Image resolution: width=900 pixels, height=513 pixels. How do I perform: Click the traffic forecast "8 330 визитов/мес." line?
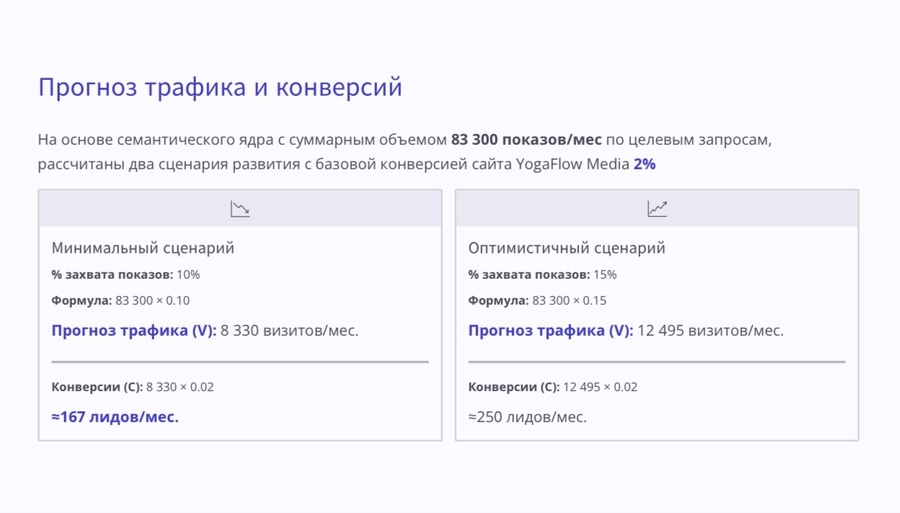pos(288,331)
